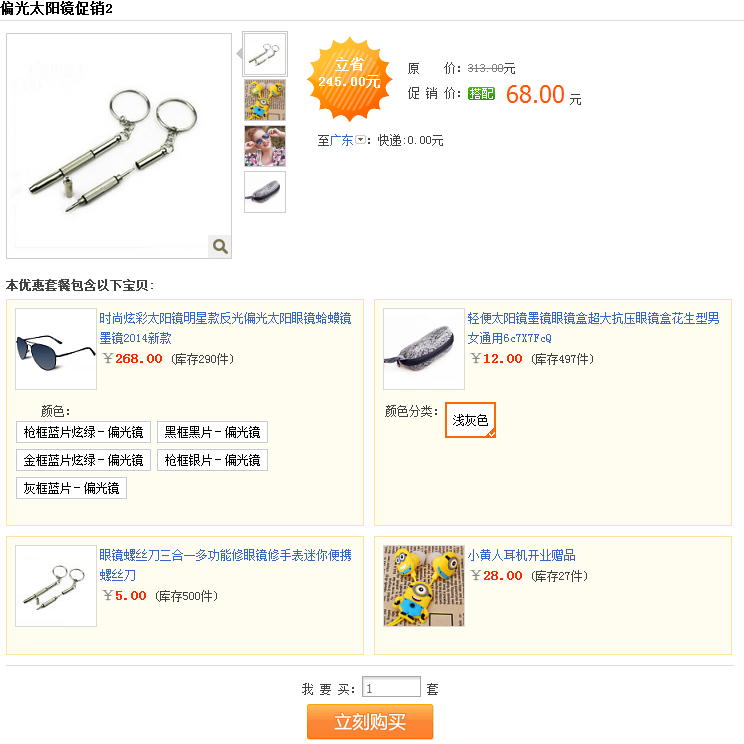Choose color 枪框蓝片炫绿-偏光镜

(84, 432)
